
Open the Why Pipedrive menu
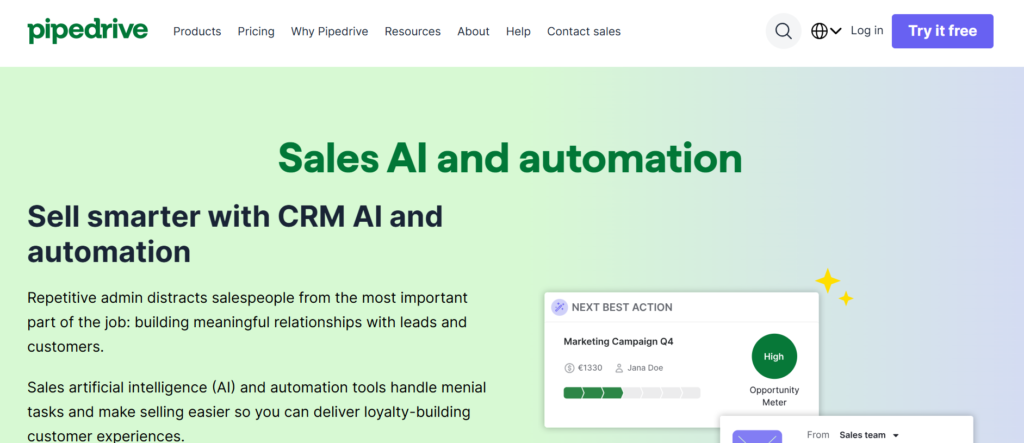click(x=329, y=31)
